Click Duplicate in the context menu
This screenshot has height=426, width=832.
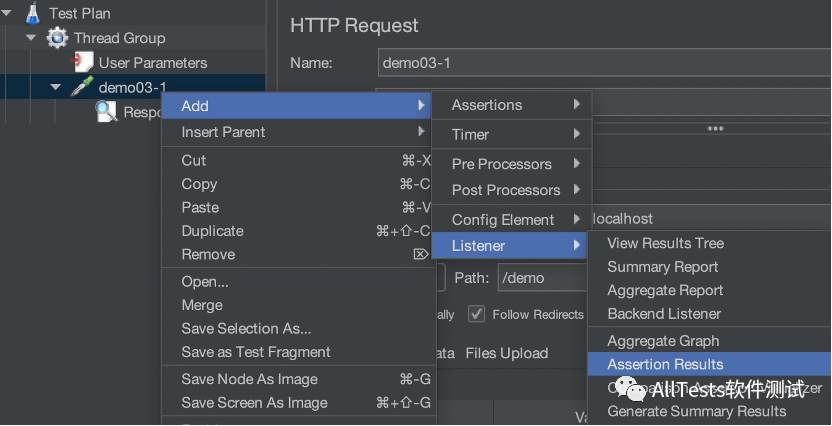coord(212,231)
